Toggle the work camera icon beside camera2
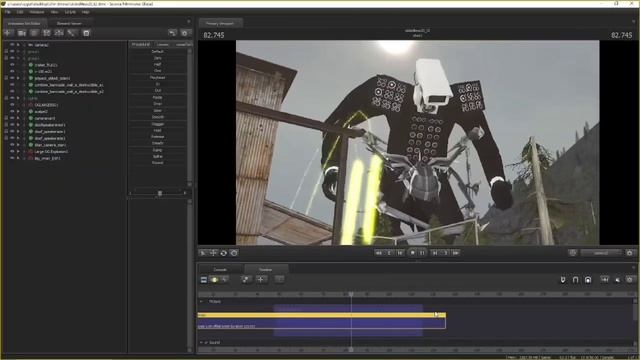 573,253
